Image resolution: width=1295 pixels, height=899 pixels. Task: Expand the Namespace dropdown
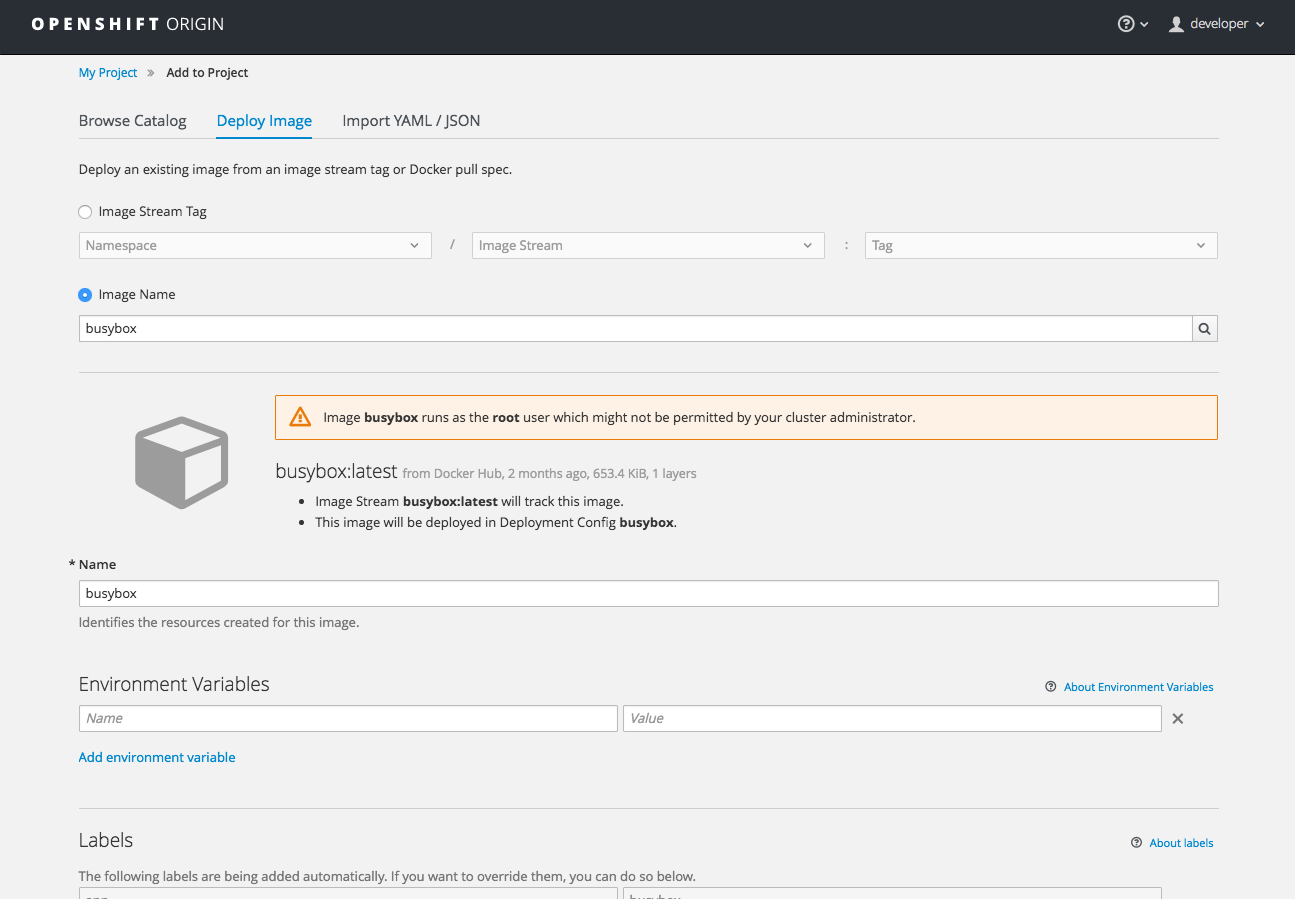255,246
